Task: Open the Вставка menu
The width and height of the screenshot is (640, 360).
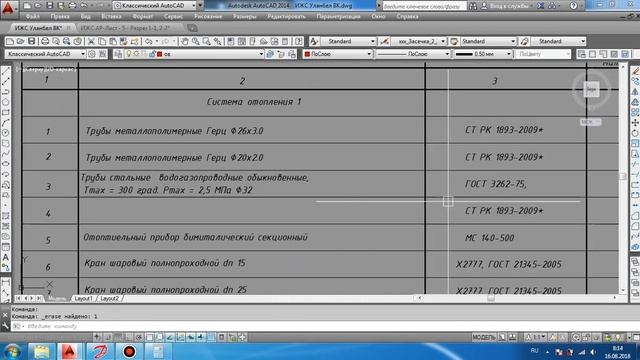Action: pyautogui.click(x=111, y=17)
